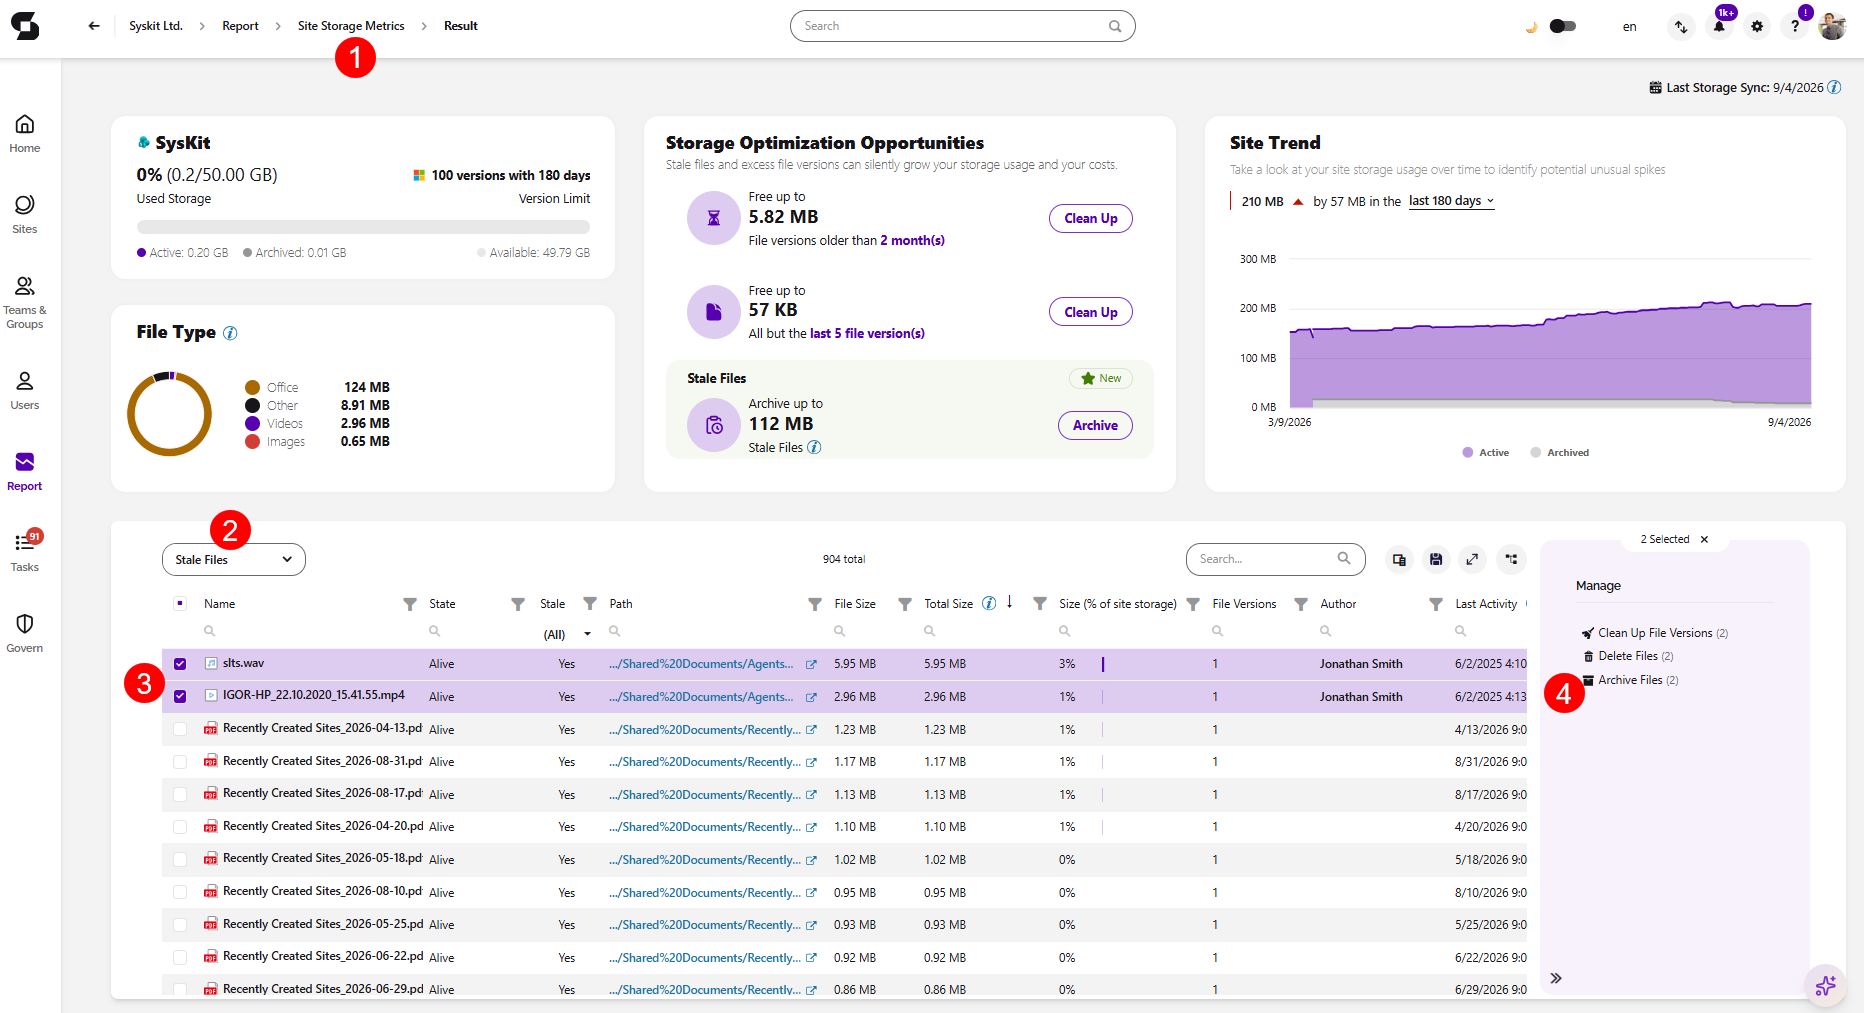Check the Recently Created Sites_2026-08-17 row
The height and width of the screenshot is (1013, 1864).
tap(180, 794)
